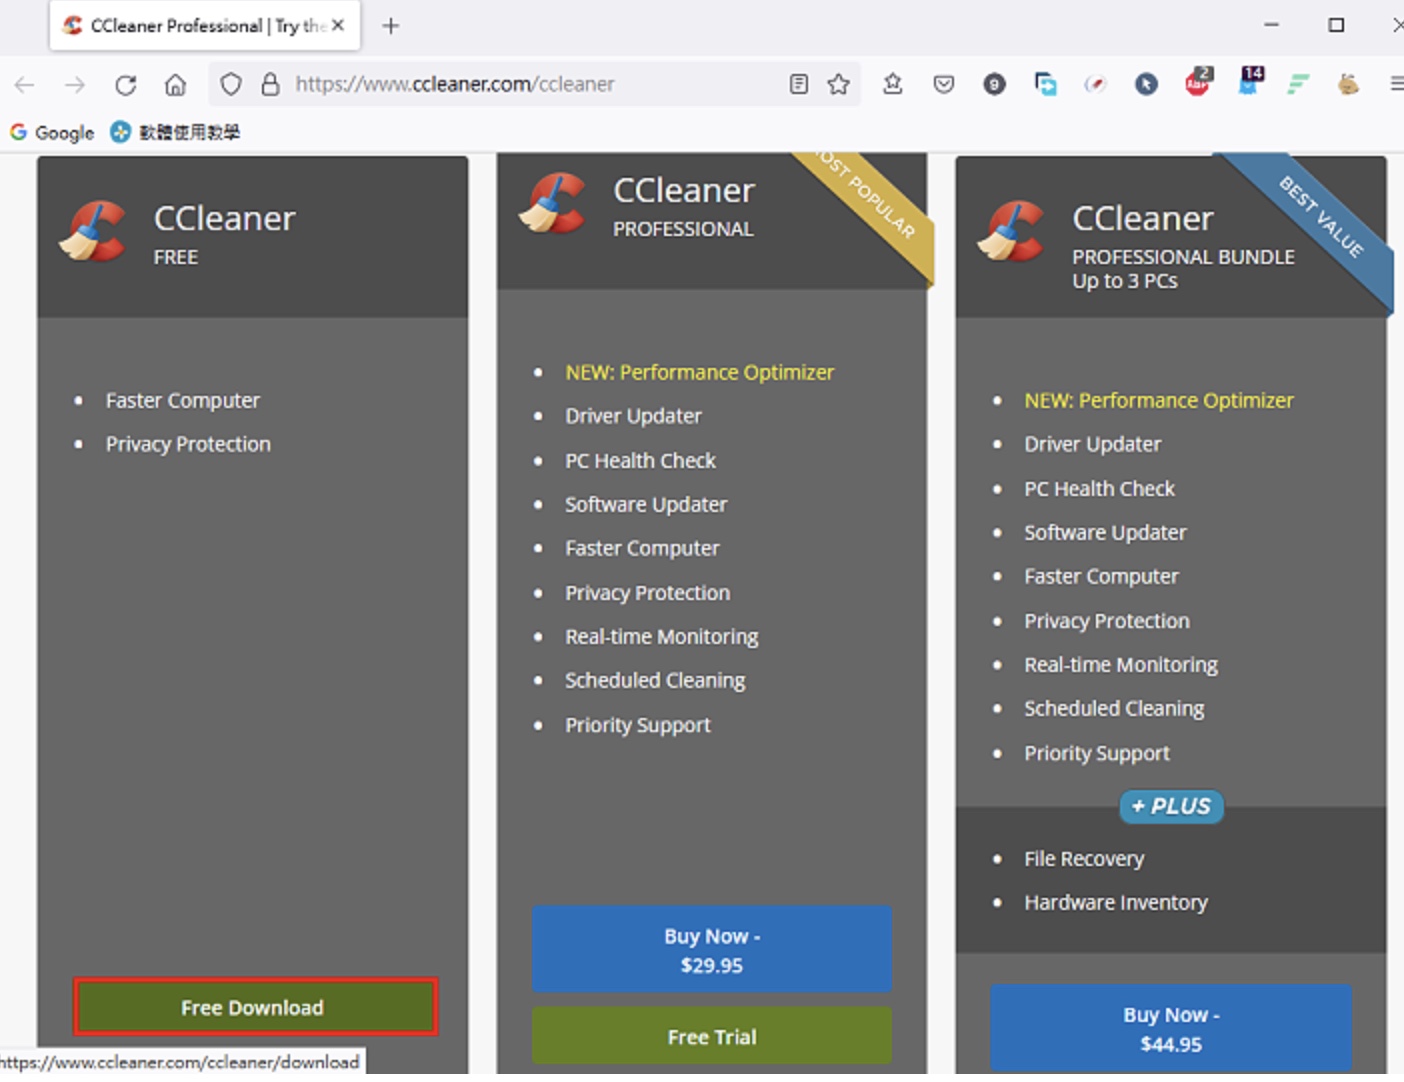Buy the Professional Bundle for $44.95
The image size is (1404, 1082).
click(x=1171, y=1028)
